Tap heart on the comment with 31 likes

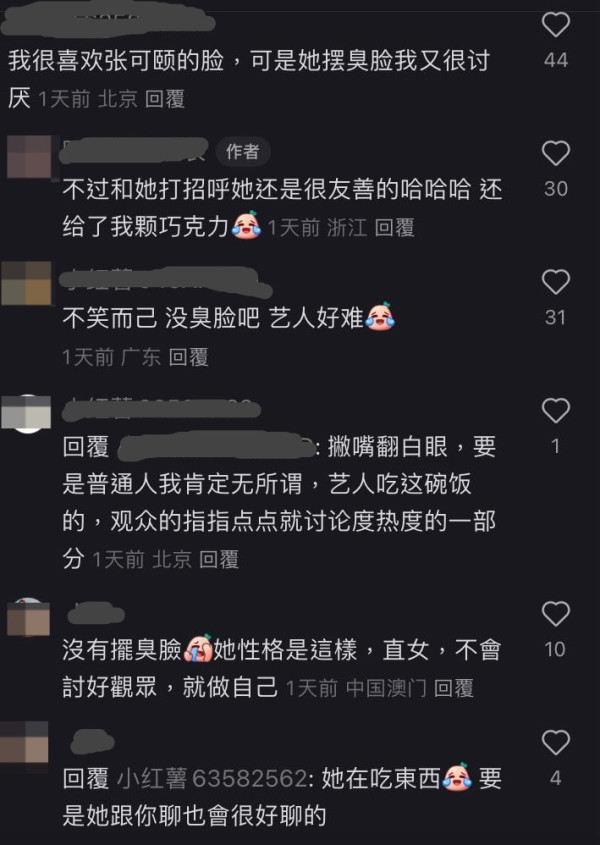556,282
